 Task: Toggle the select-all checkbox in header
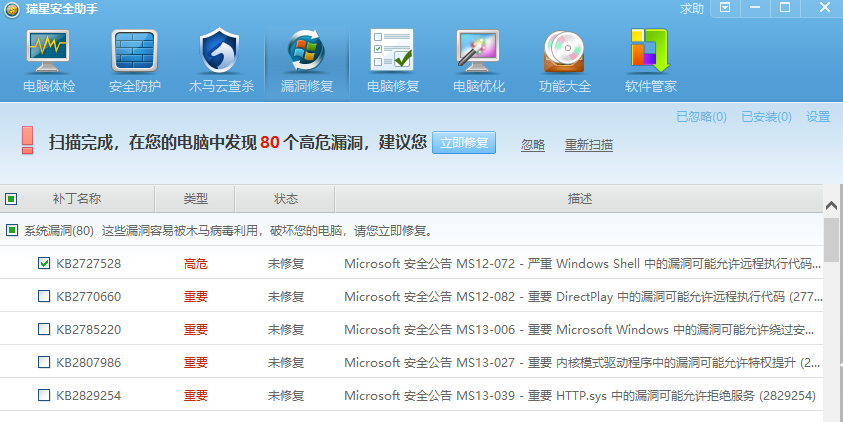pos(11,199)
